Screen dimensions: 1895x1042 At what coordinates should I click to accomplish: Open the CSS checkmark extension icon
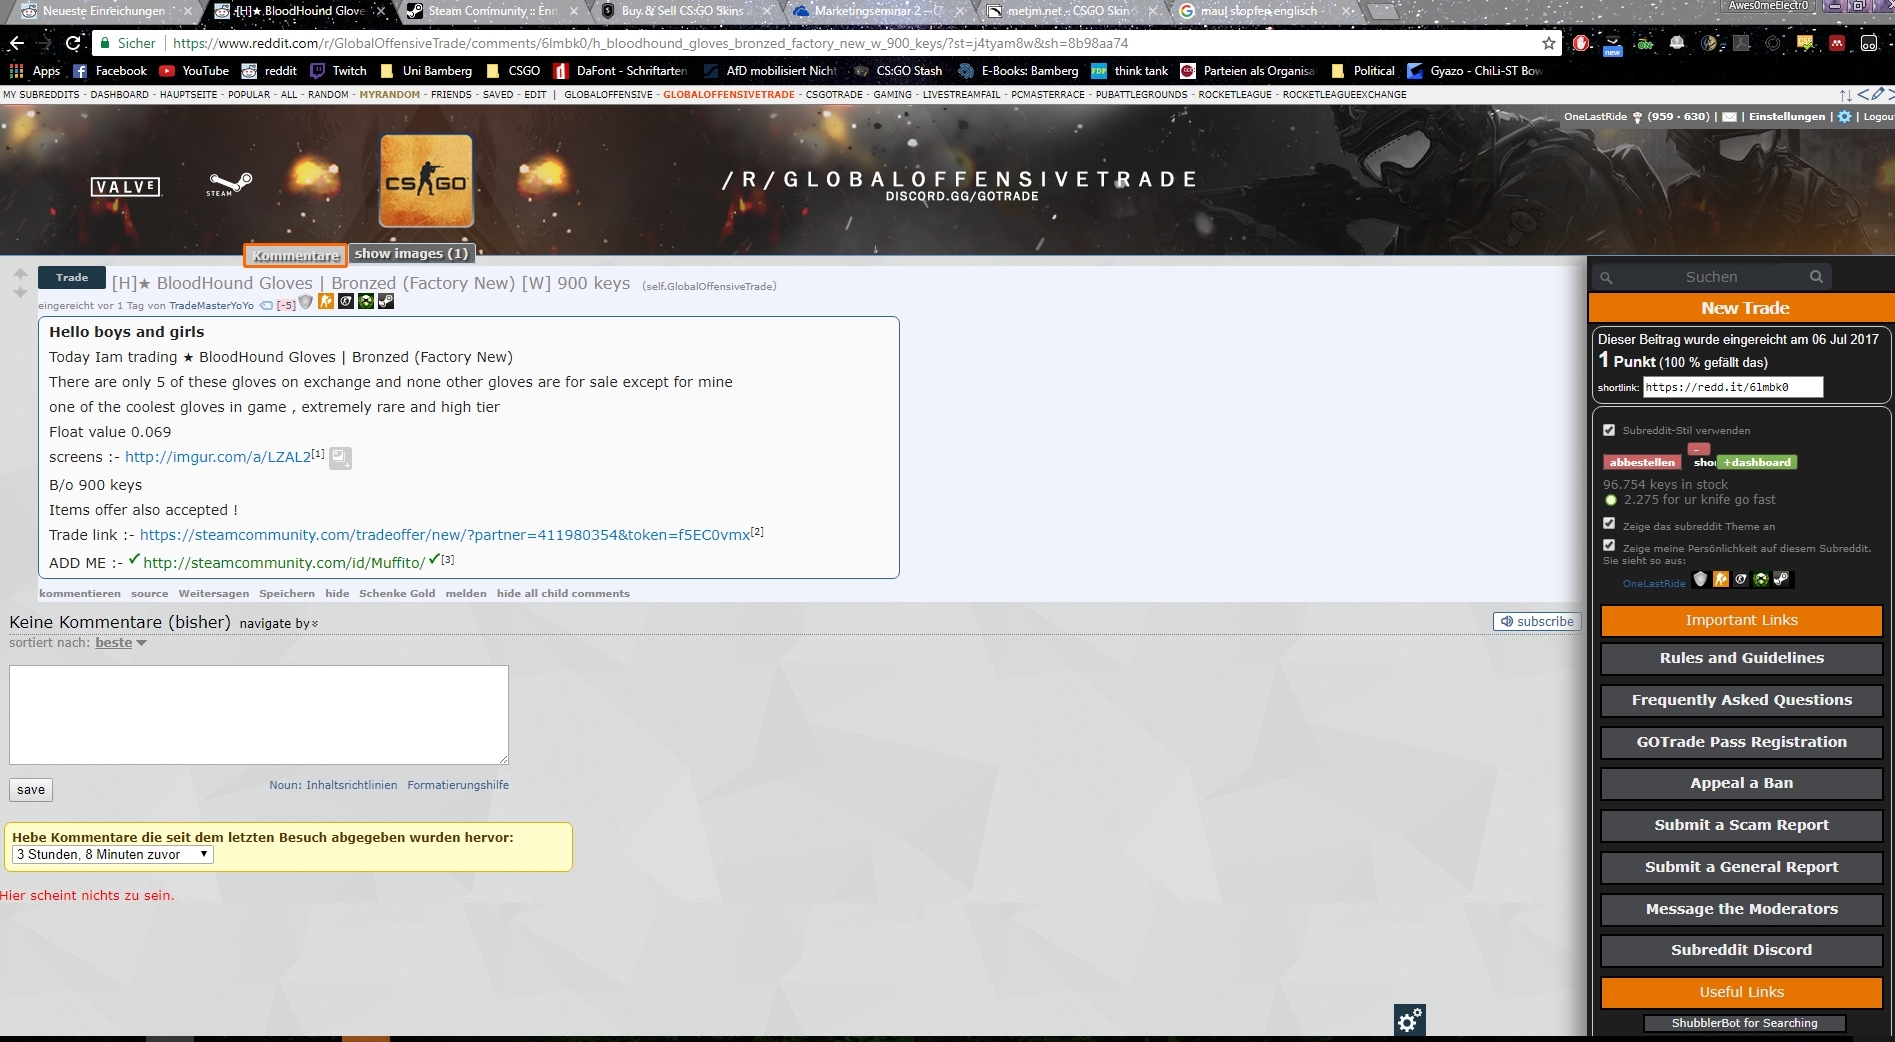[1805, 43]
